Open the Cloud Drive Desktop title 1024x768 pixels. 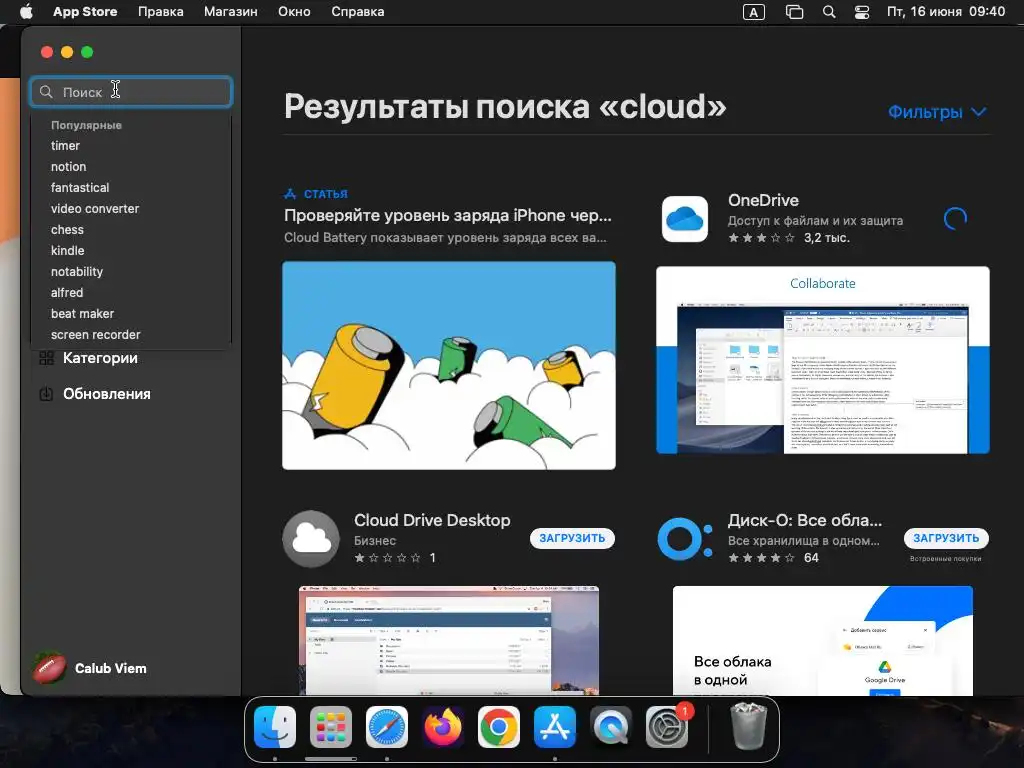[432, 520]
